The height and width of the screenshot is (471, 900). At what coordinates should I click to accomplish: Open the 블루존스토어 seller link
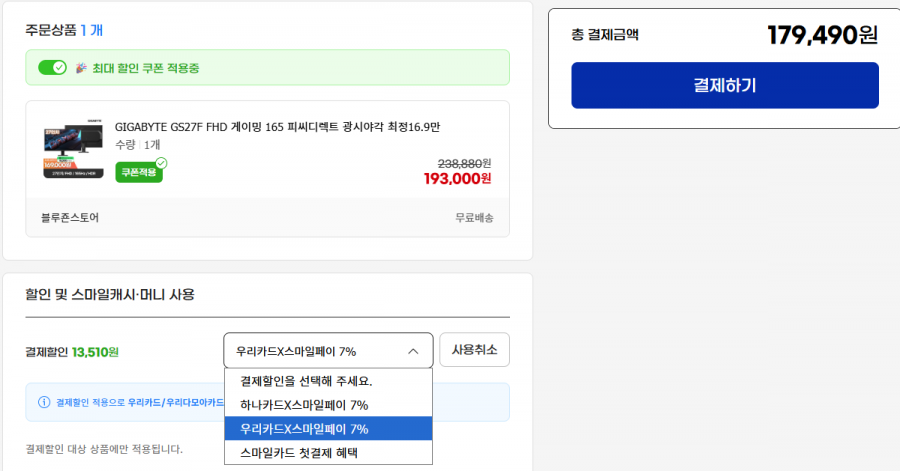pyautogui.click(x=70, y=217)
